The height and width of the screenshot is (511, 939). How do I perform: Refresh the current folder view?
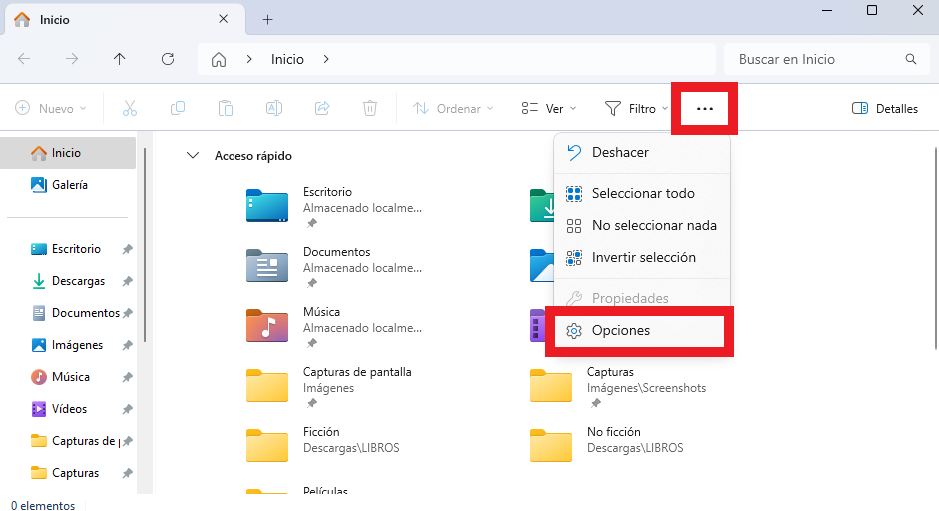click(x=168, y=59)
